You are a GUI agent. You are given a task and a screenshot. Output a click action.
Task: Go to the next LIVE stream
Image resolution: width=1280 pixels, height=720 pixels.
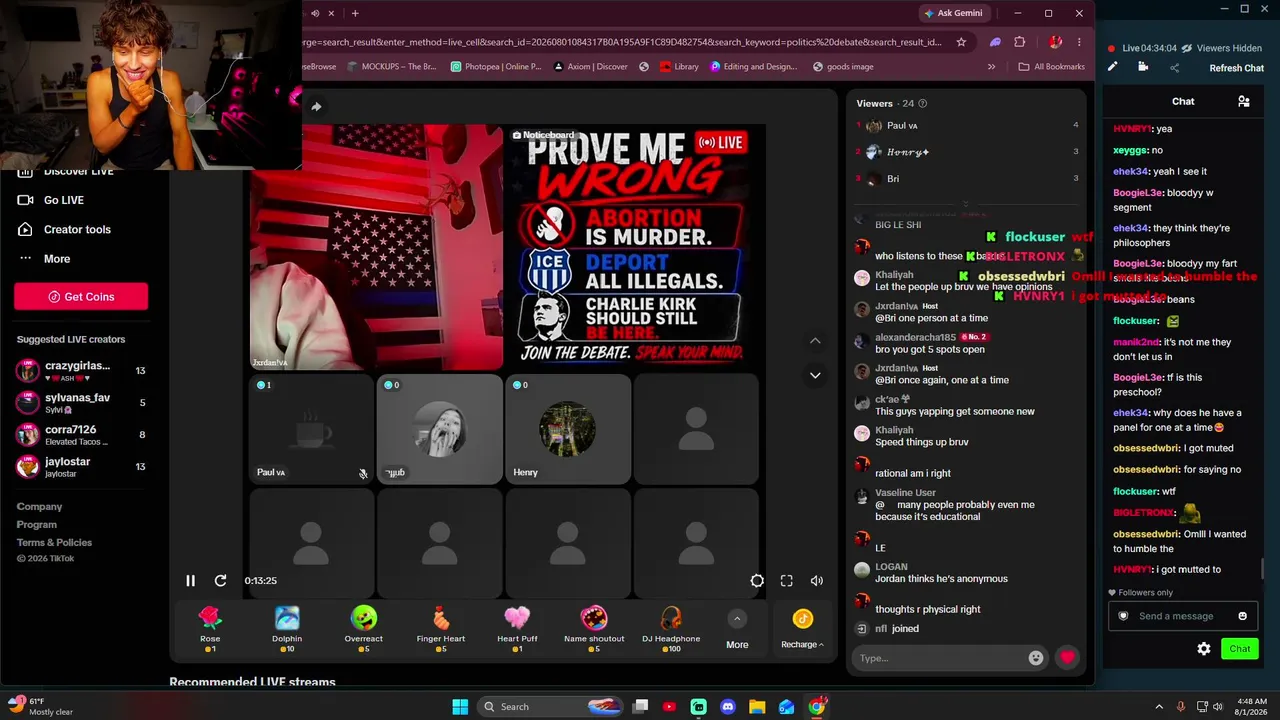[815, 375]
